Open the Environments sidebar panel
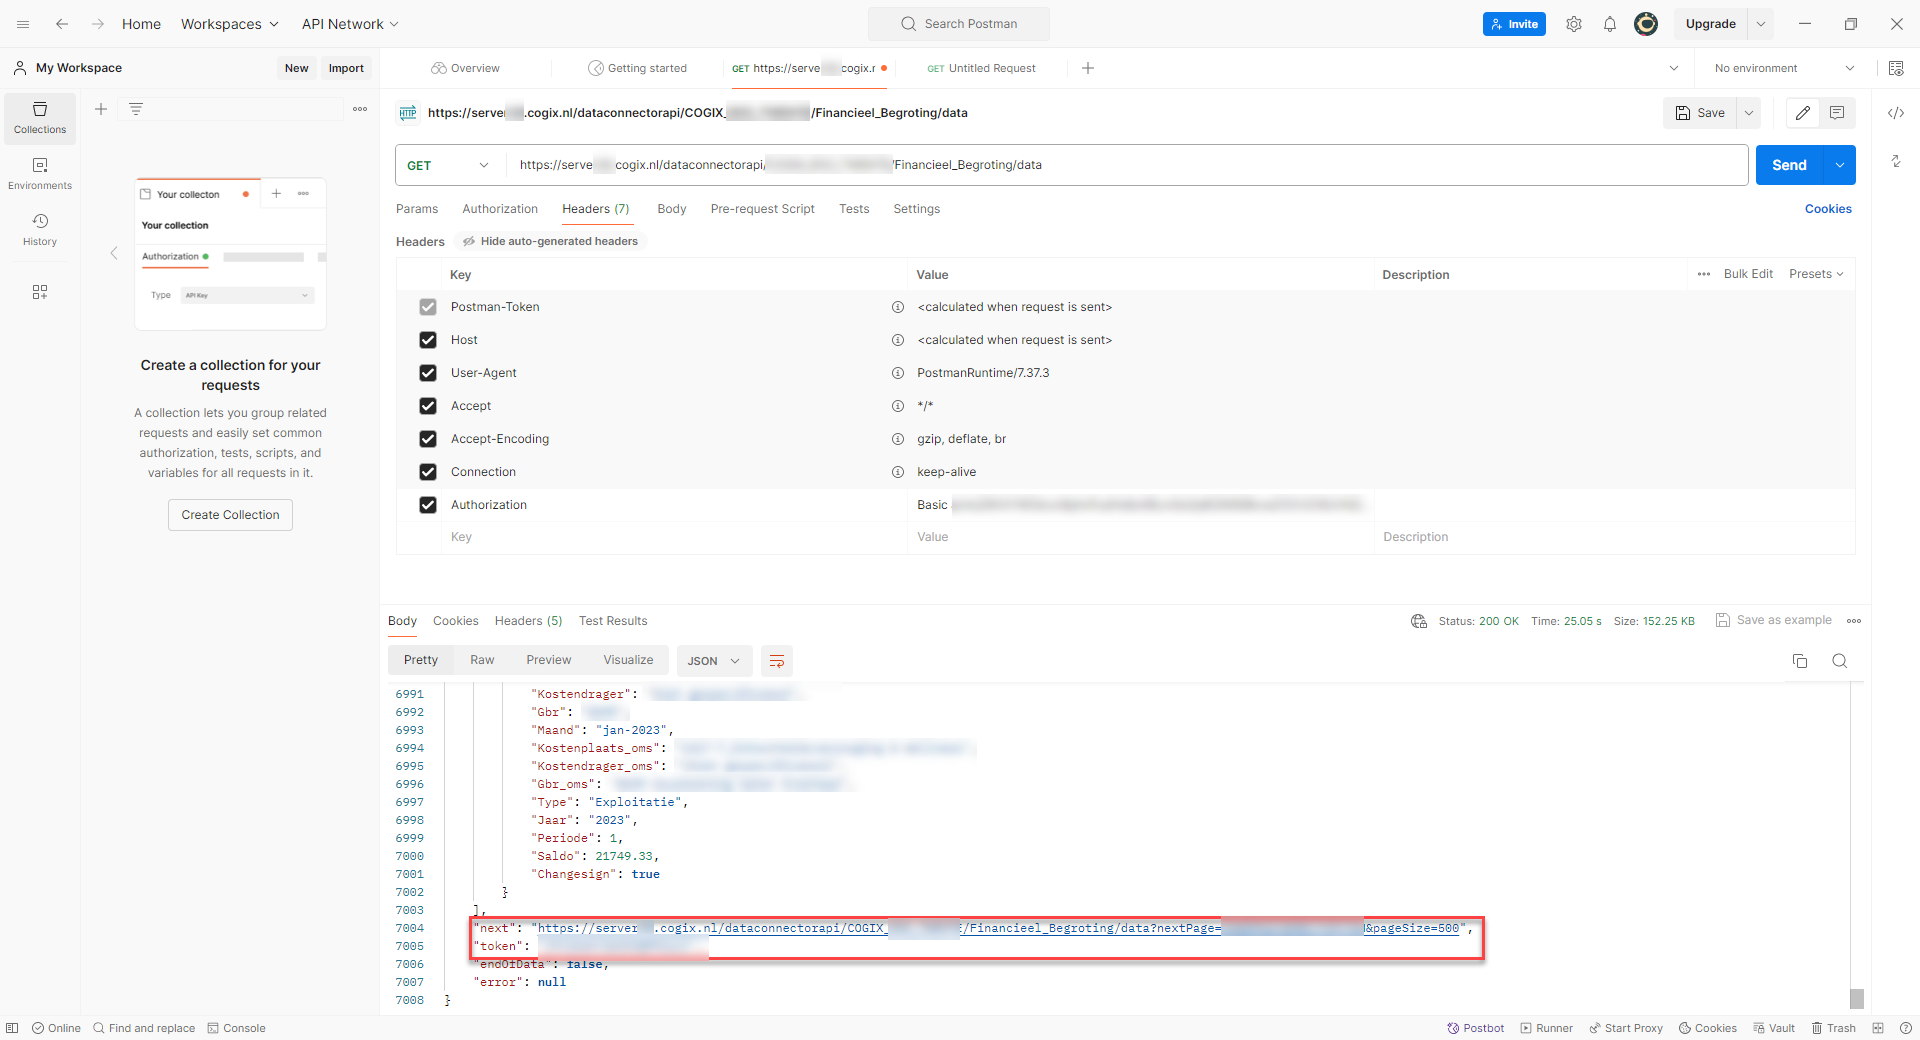The width and height of the screenshot is (1920, 1040). [40, 174]
